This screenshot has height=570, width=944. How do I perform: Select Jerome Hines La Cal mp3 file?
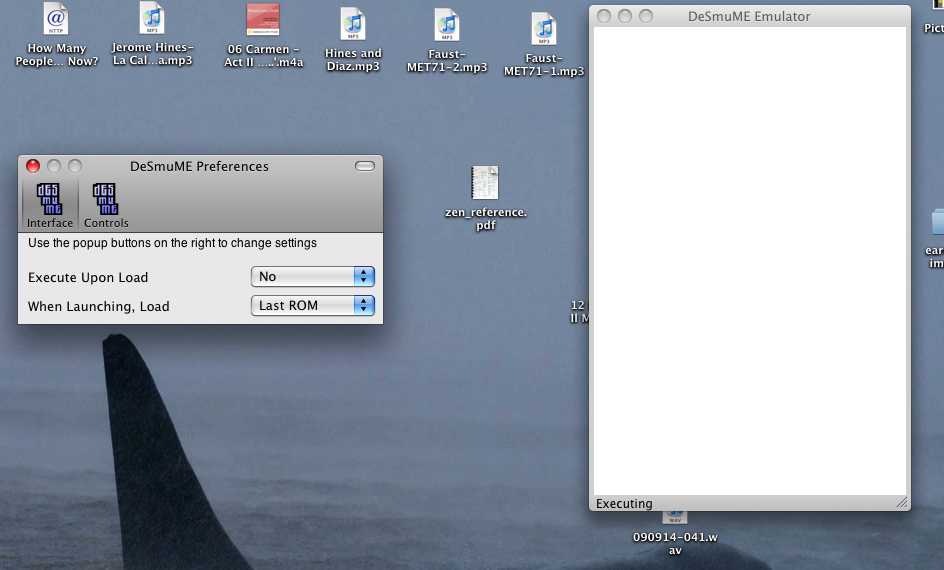[x=152, y=17]
